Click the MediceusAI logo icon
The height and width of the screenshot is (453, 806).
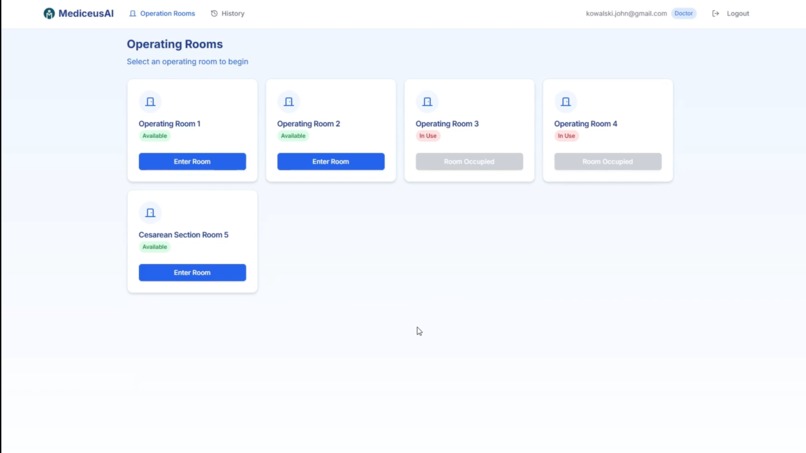point(49,13)
